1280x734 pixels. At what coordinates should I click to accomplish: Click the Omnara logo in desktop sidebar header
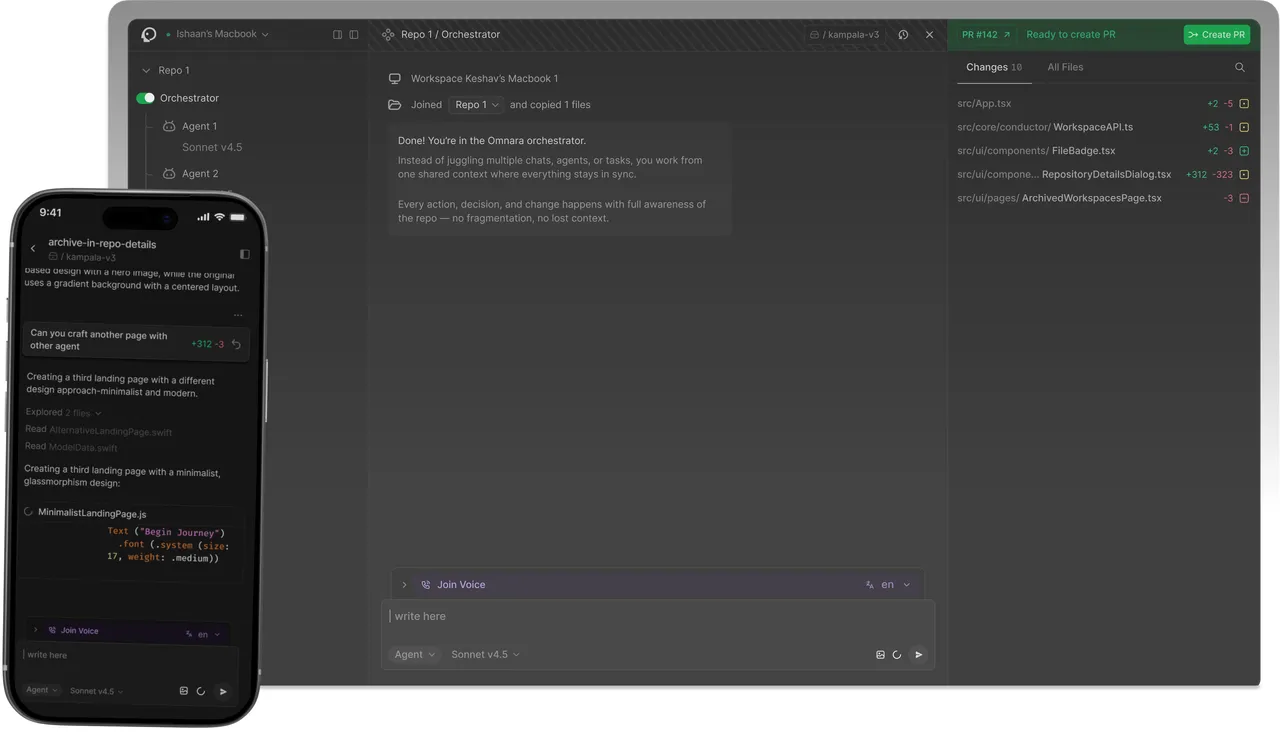(149, 34)
